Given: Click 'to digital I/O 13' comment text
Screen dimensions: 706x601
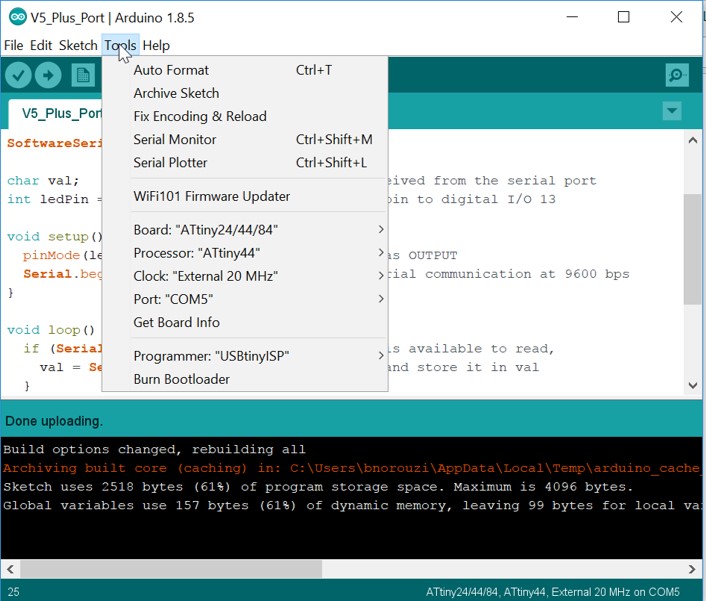Looking at the screenshot, I should click(x=486, y=199).
